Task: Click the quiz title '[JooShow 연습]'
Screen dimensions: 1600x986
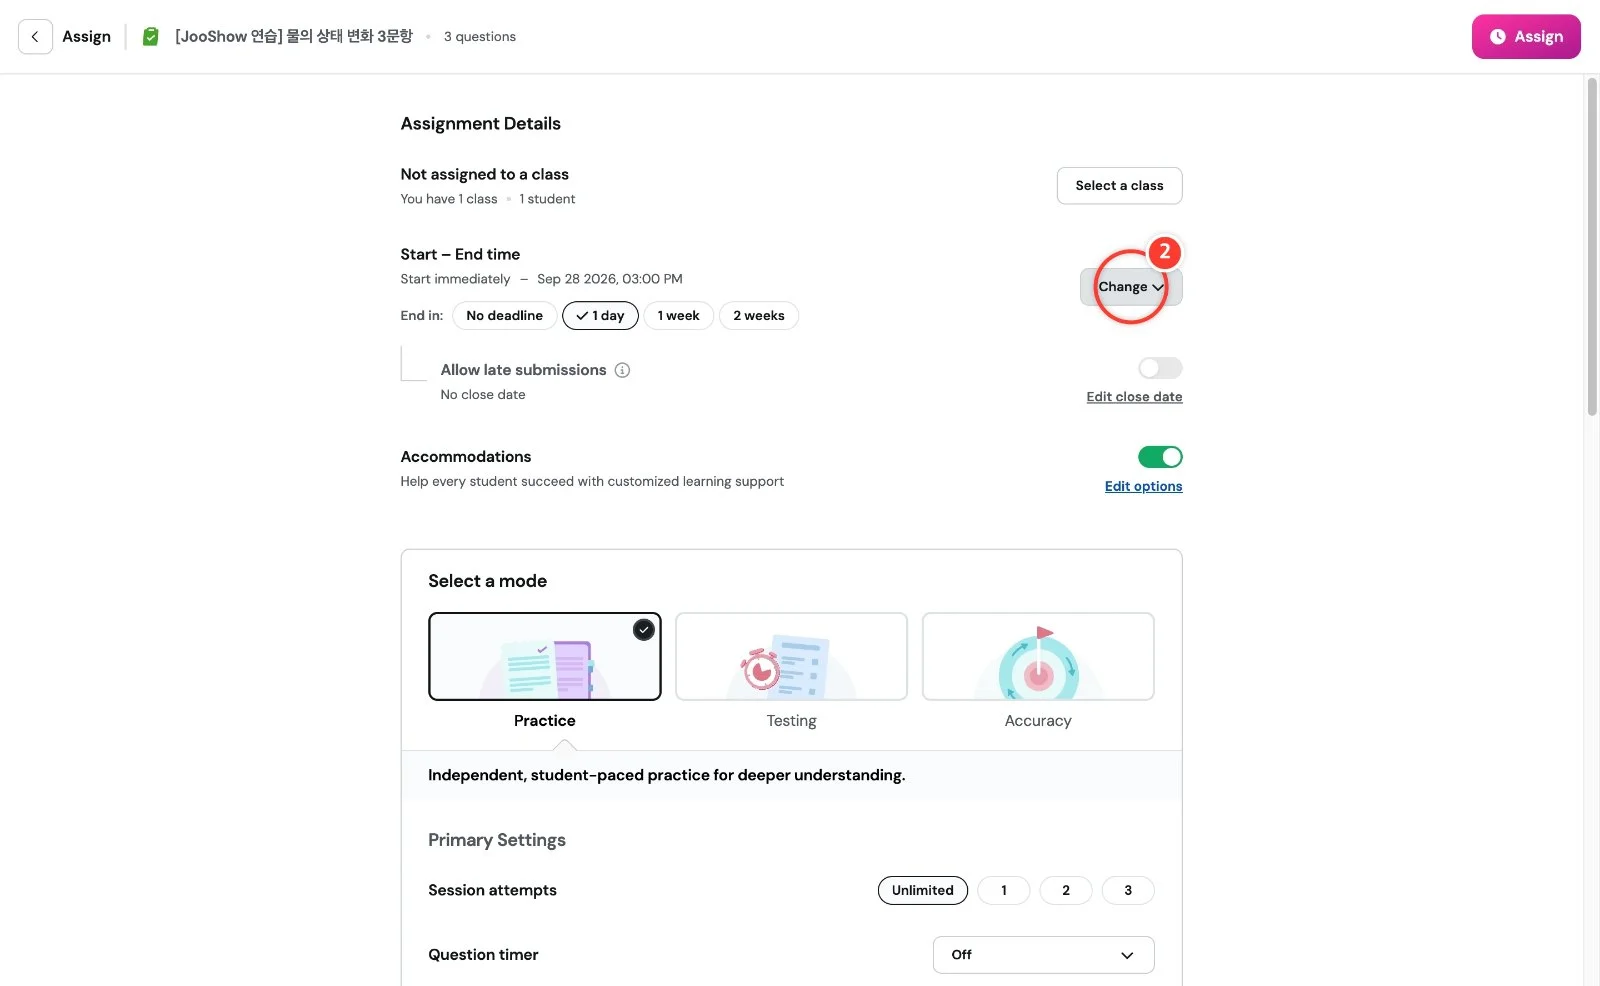Action: (293, 37)
